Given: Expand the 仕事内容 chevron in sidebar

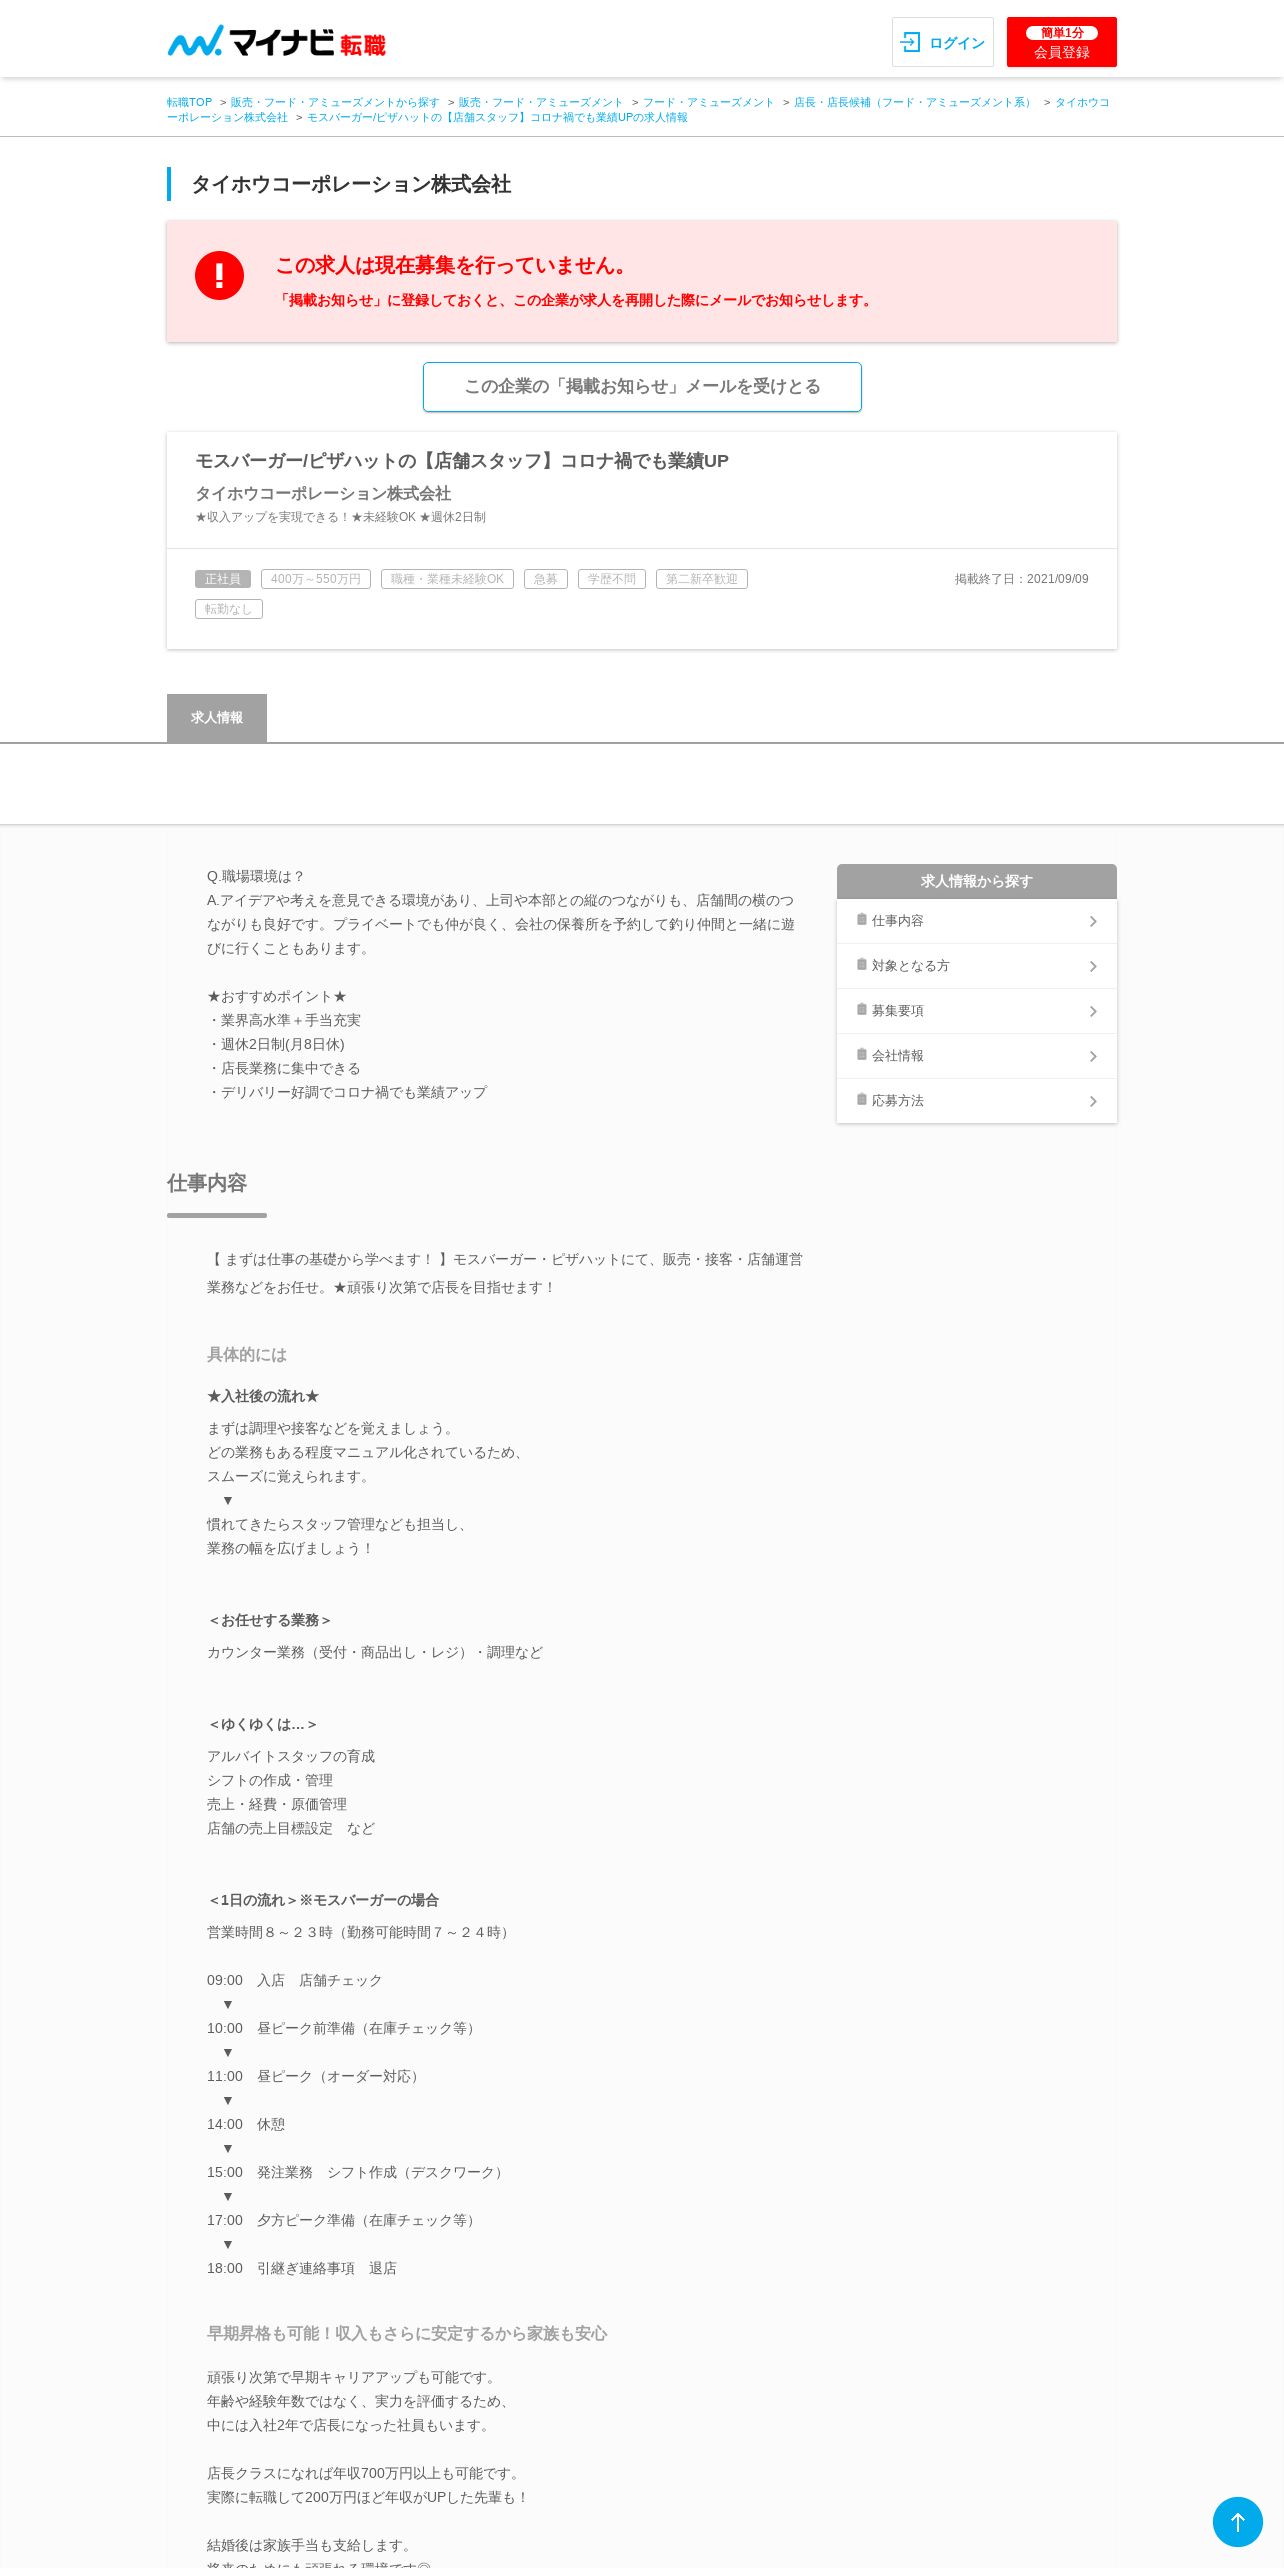Looking at the screenshot, I should pos(1093,921).
